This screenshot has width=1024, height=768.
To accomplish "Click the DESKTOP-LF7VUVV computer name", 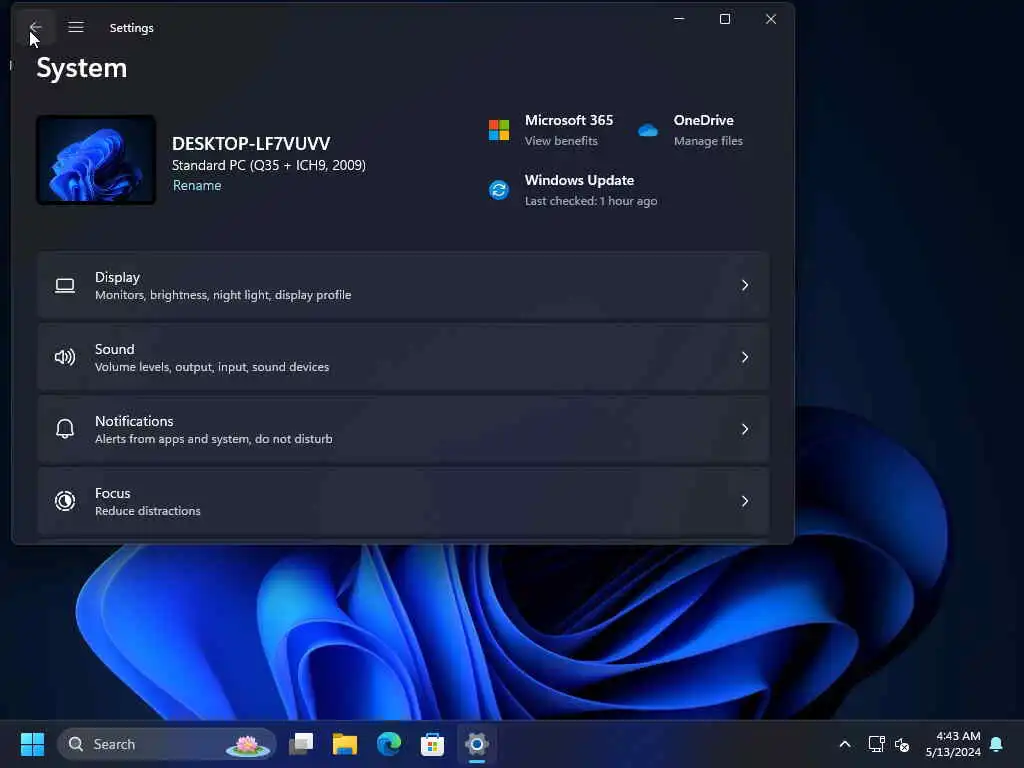I will 251,144.
